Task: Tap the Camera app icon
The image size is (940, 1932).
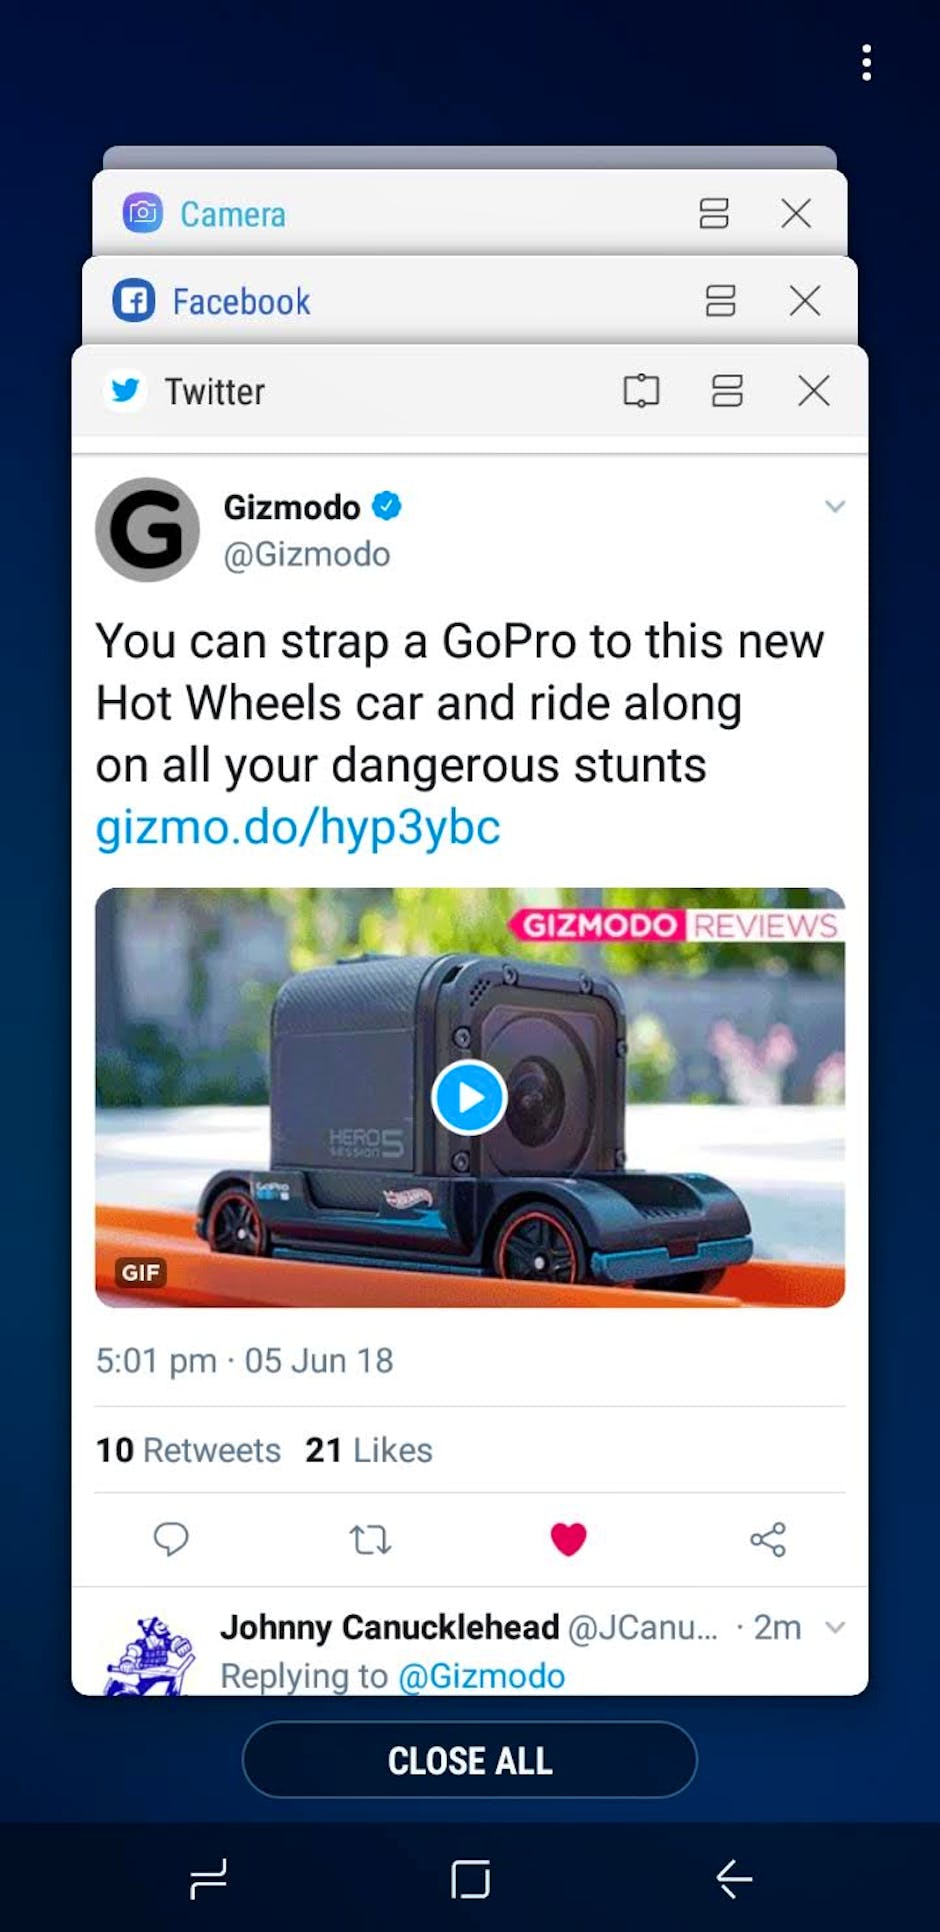Action: [x=142, y=213]
